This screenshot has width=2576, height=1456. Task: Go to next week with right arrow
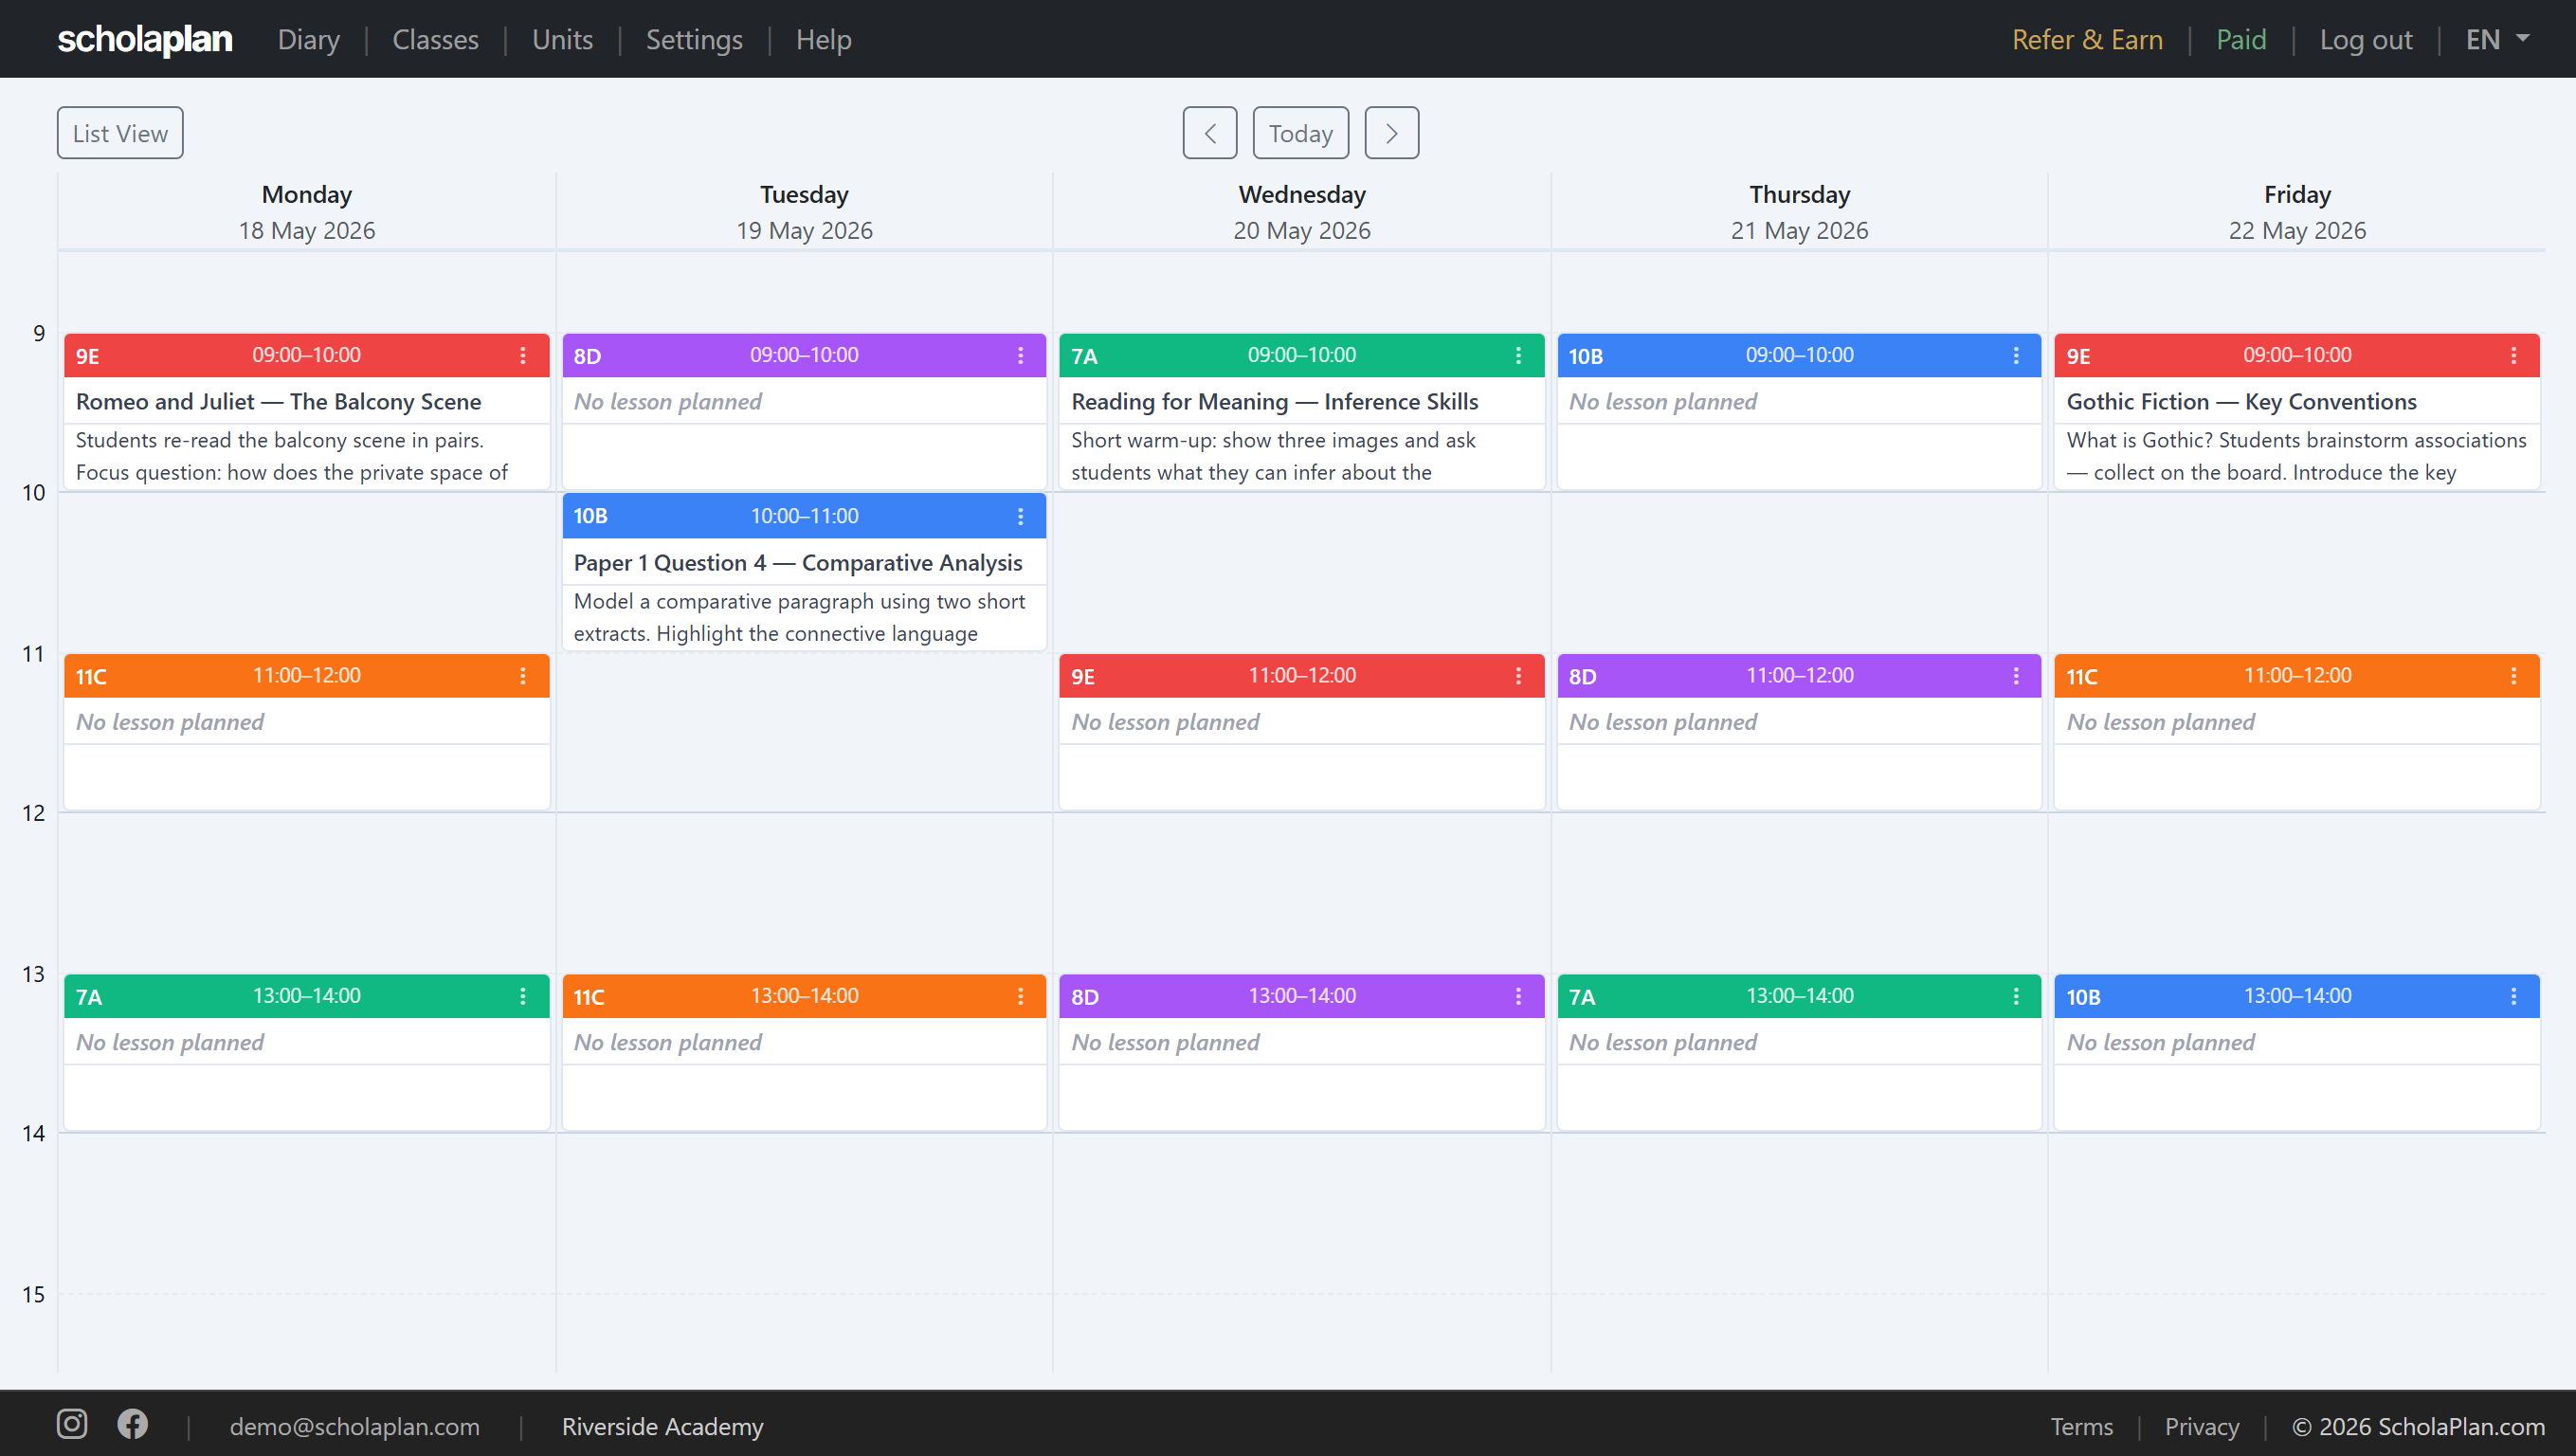[1392, 133]
